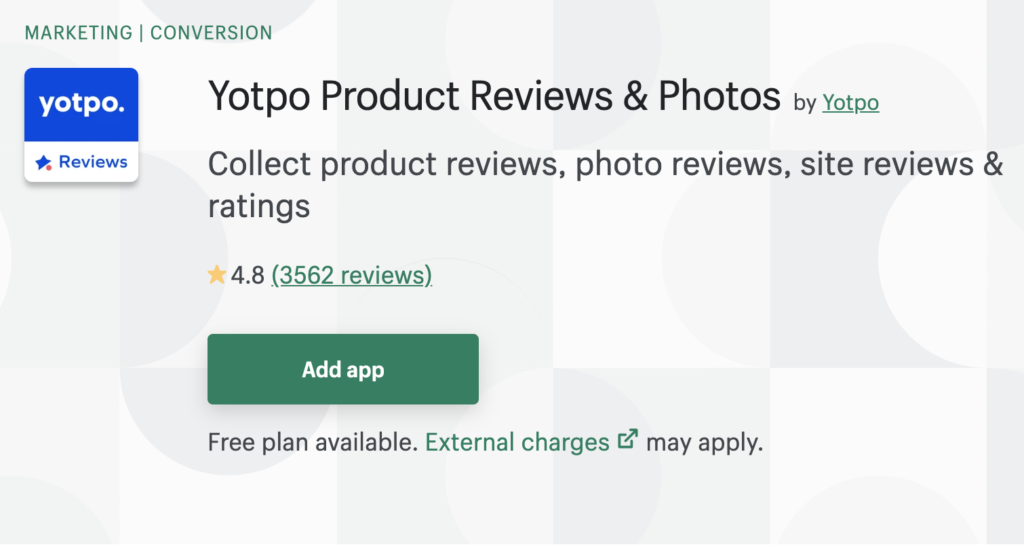1024x547 pixels.
Task: Click the 4.8 rating number
Action: click(x=248, y=275)
